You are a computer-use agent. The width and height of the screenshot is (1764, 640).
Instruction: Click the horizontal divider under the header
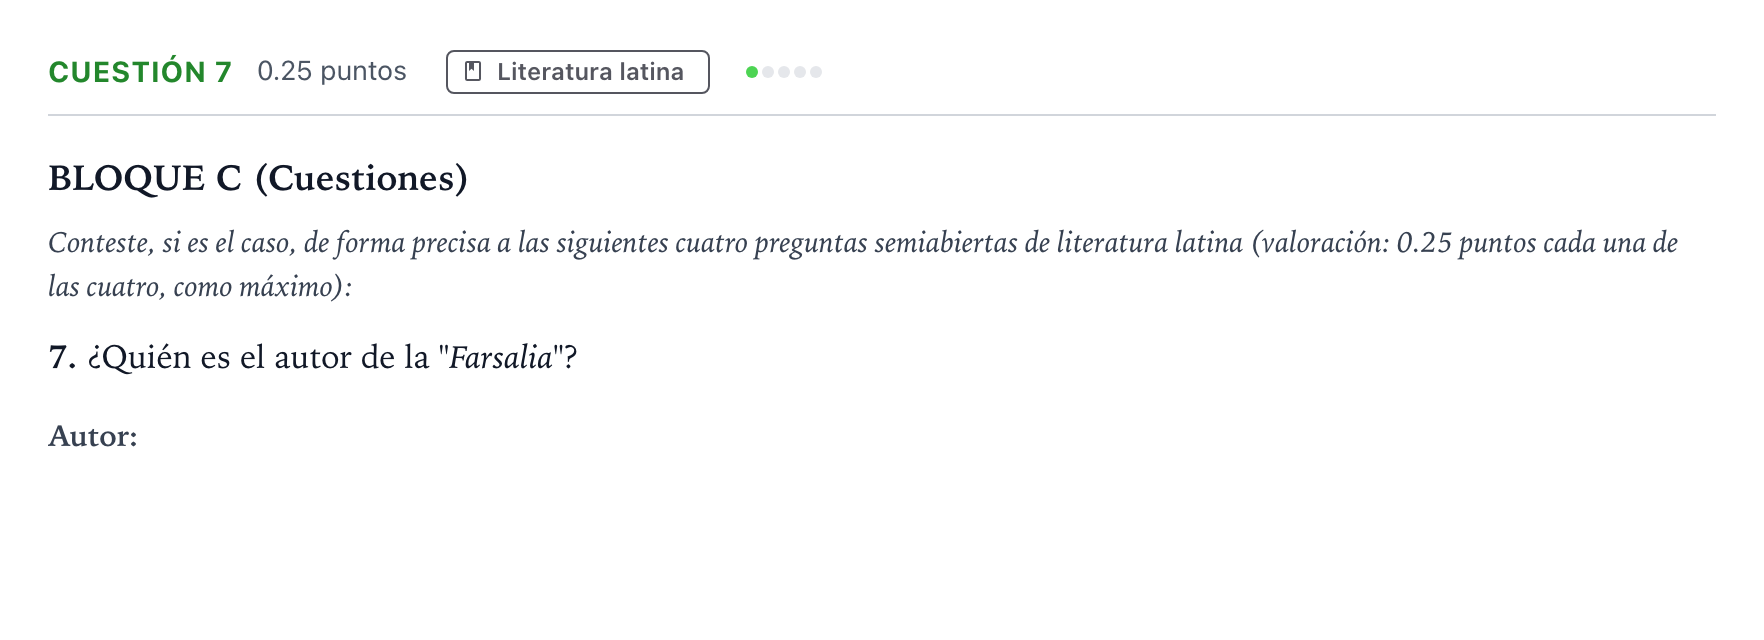point(882,115)
